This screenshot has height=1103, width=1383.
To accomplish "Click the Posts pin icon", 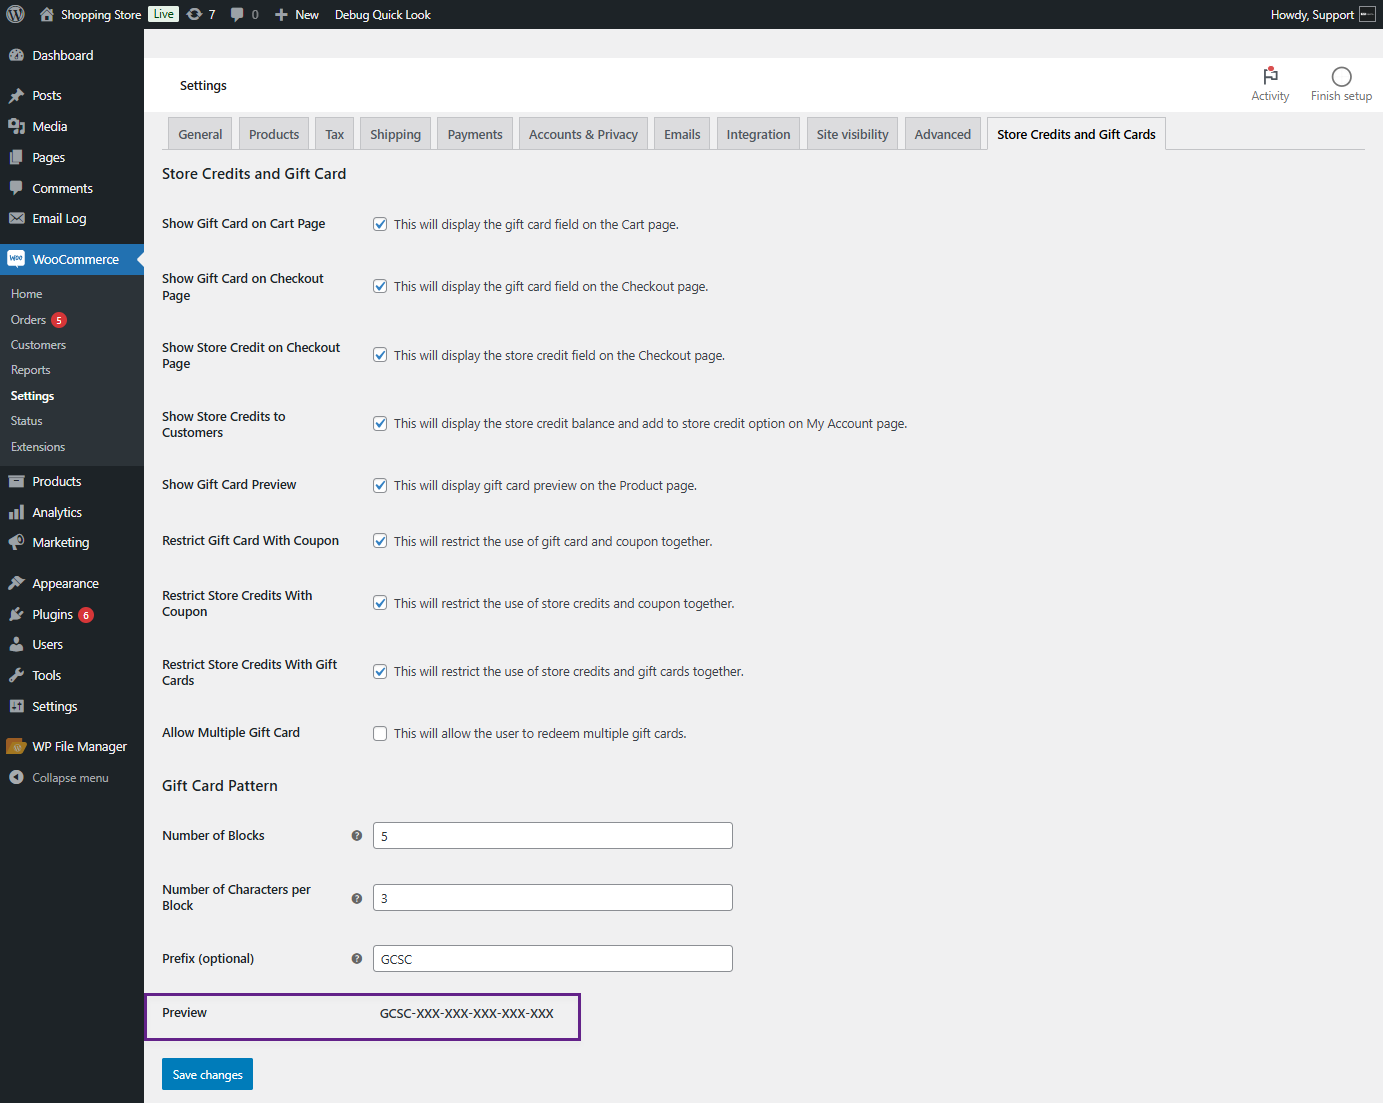I will coord(16,96).
